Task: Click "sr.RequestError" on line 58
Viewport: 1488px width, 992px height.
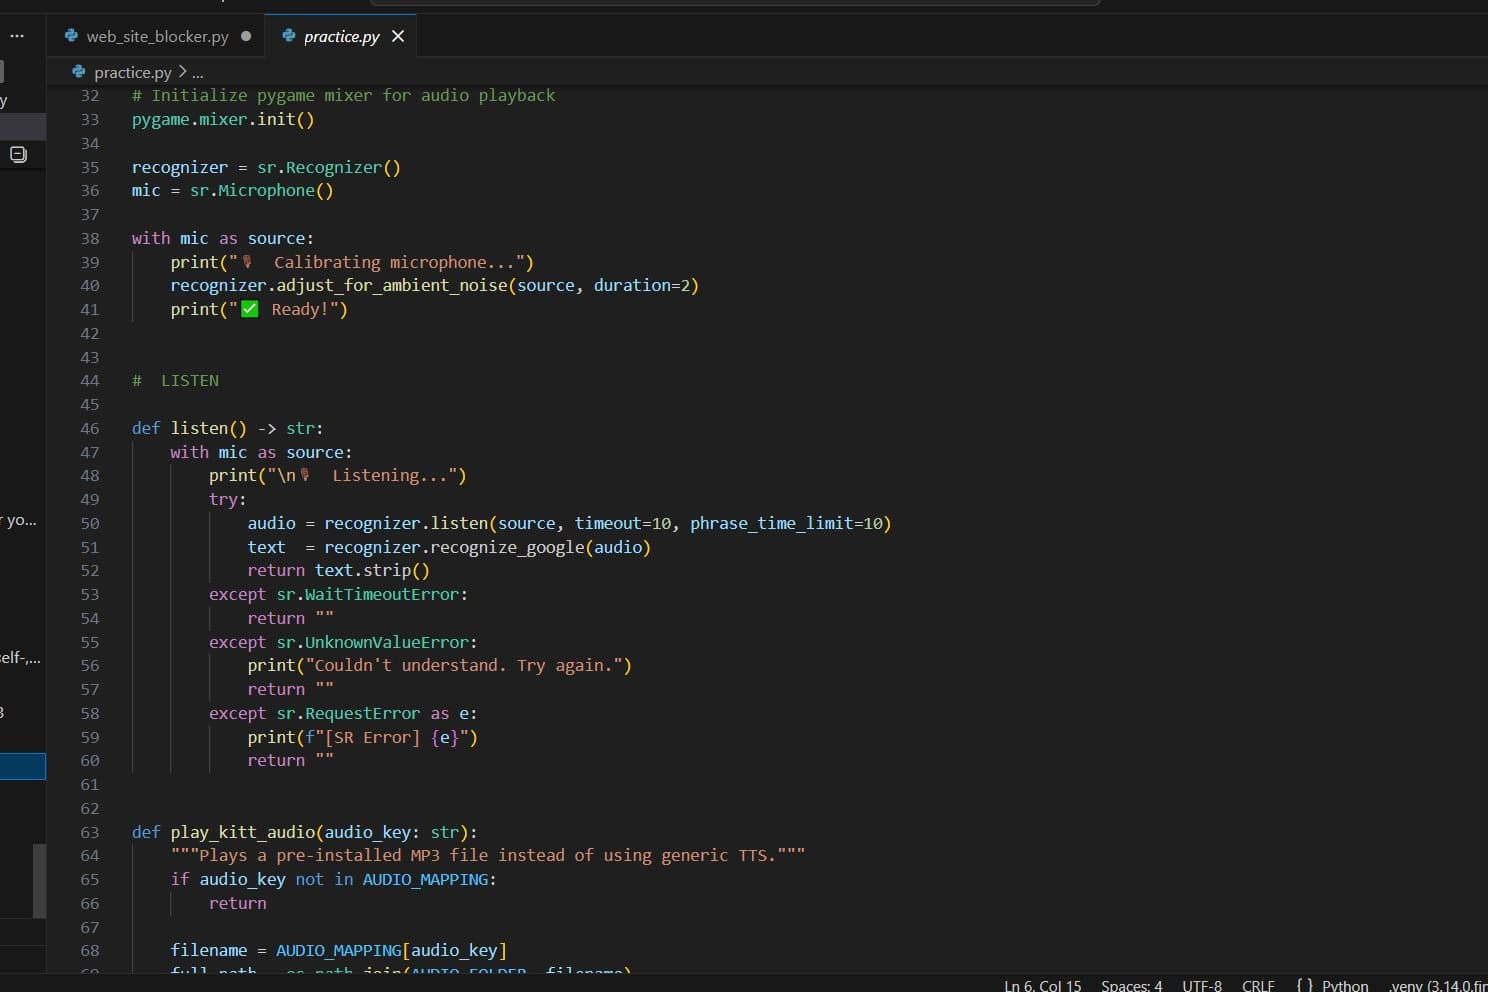Action: point(348,713)
